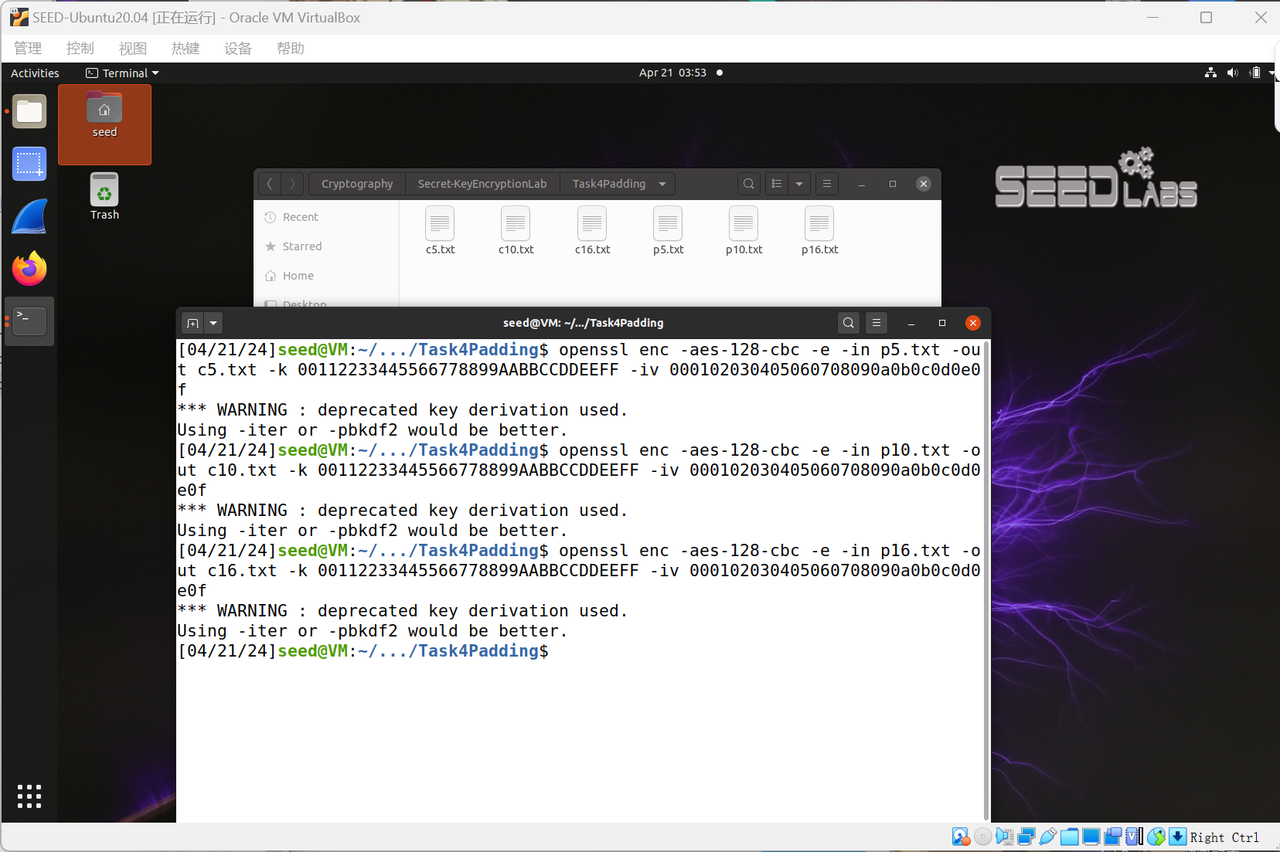Click VirtualBox optical disk status icon

[983, 837]
